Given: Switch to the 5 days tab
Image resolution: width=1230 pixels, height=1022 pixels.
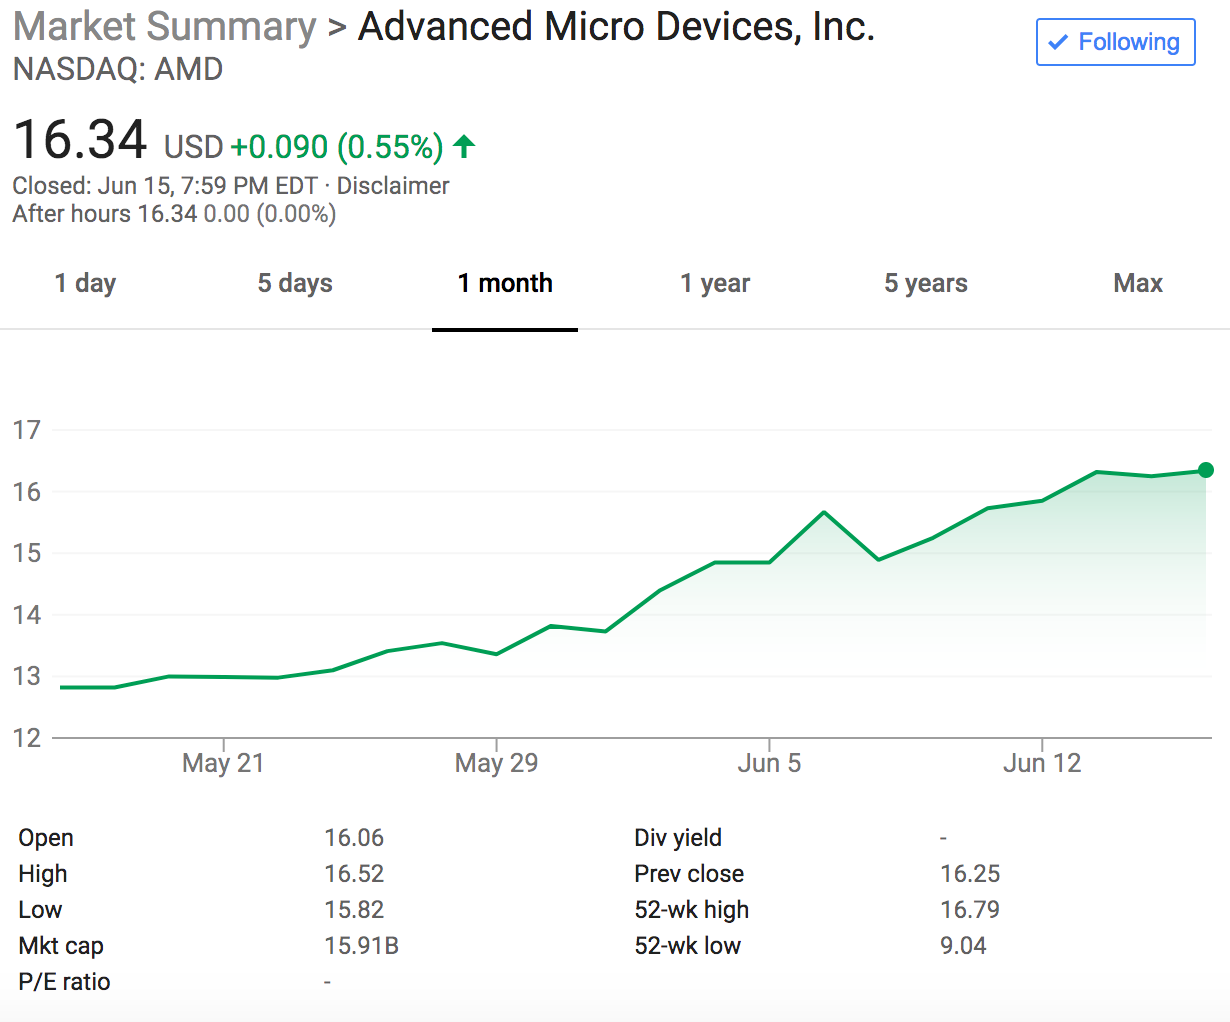Looking at the screenshot, I should click(295, 284).
